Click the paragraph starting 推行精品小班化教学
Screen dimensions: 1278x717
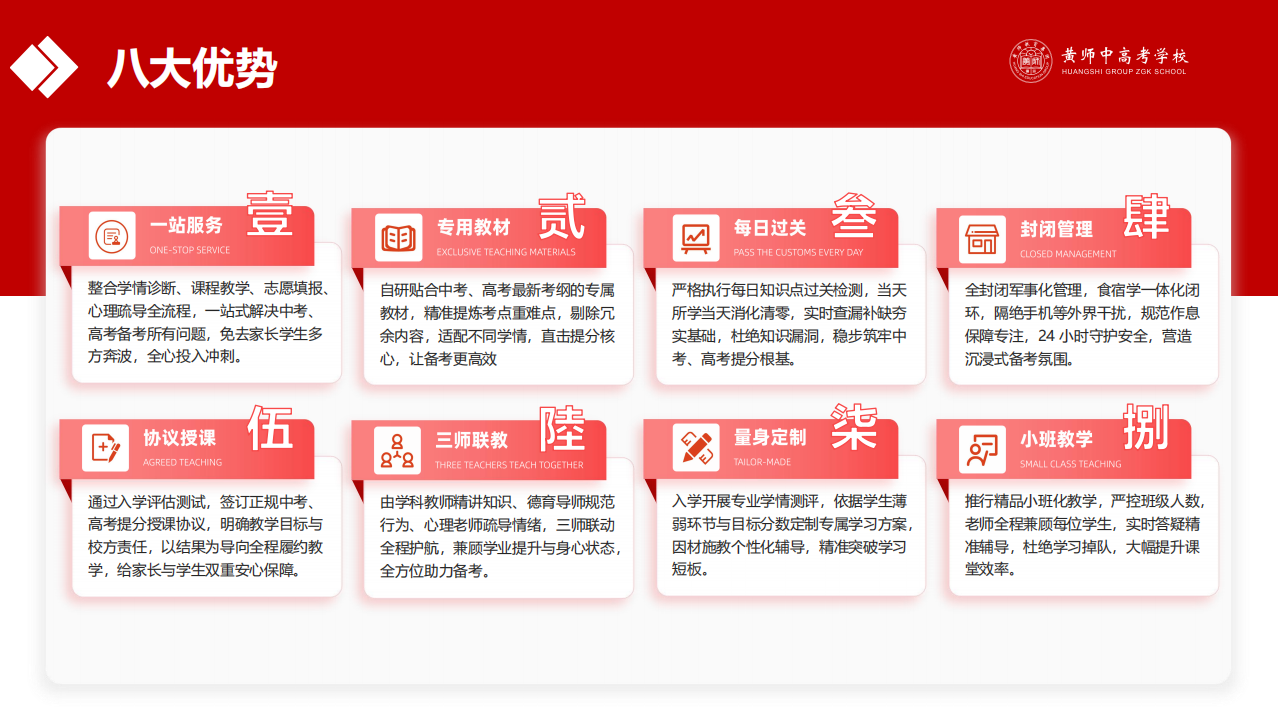pos(1085,535)
